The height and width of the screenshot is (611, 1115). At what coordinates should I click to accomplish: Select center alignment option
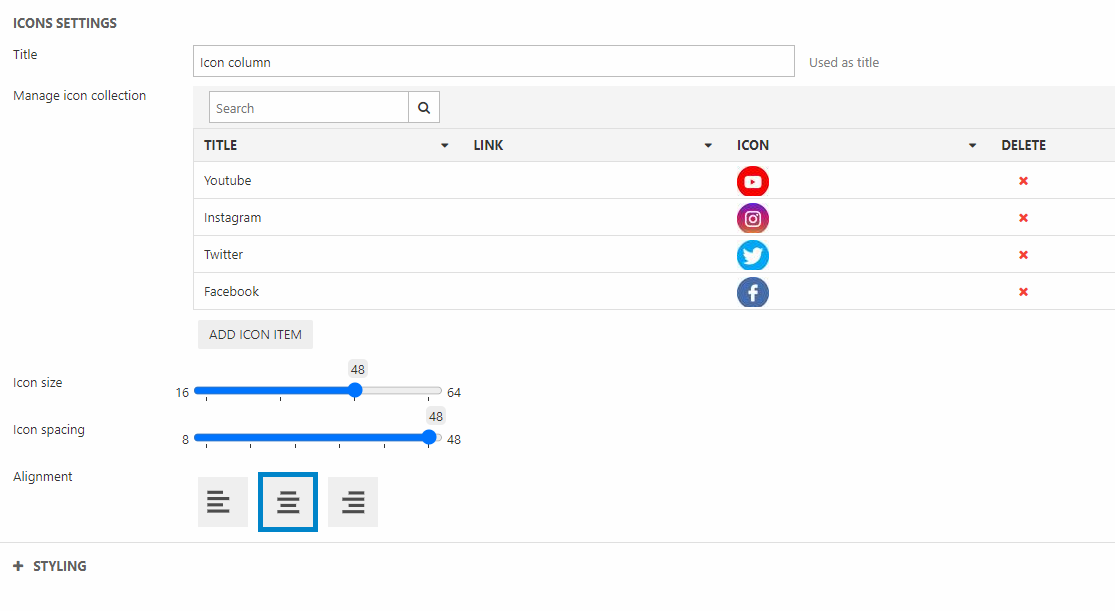click(x=288, y=502)
